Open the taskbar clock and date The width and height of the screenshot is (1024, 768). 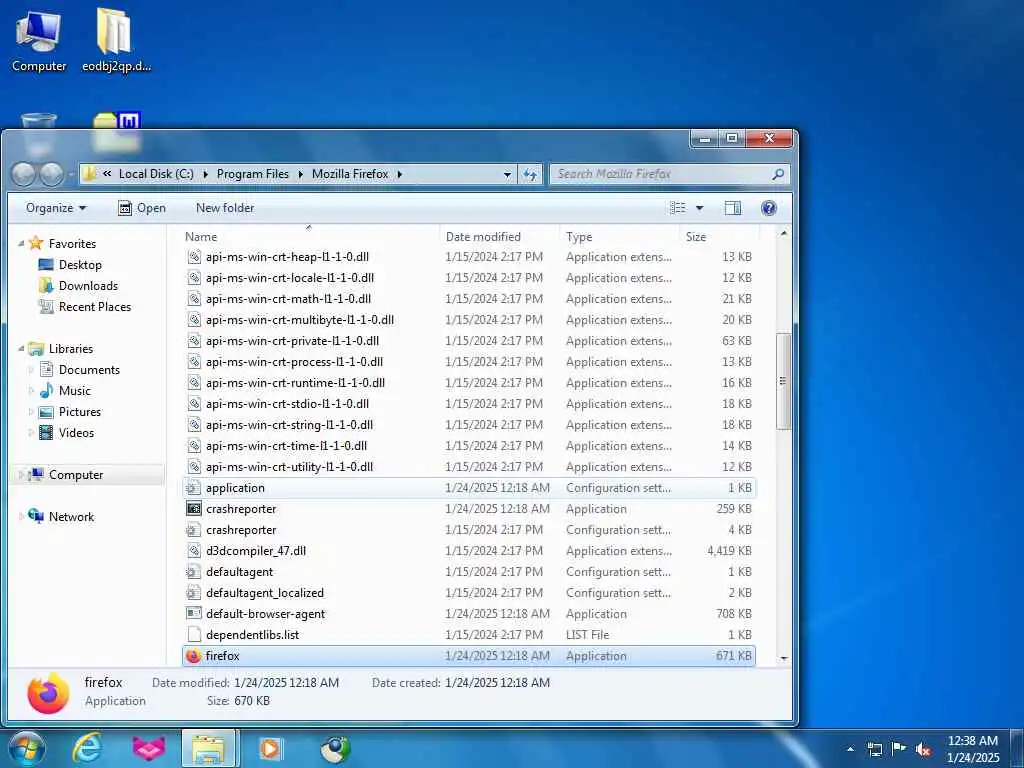(x=973, y=748)
